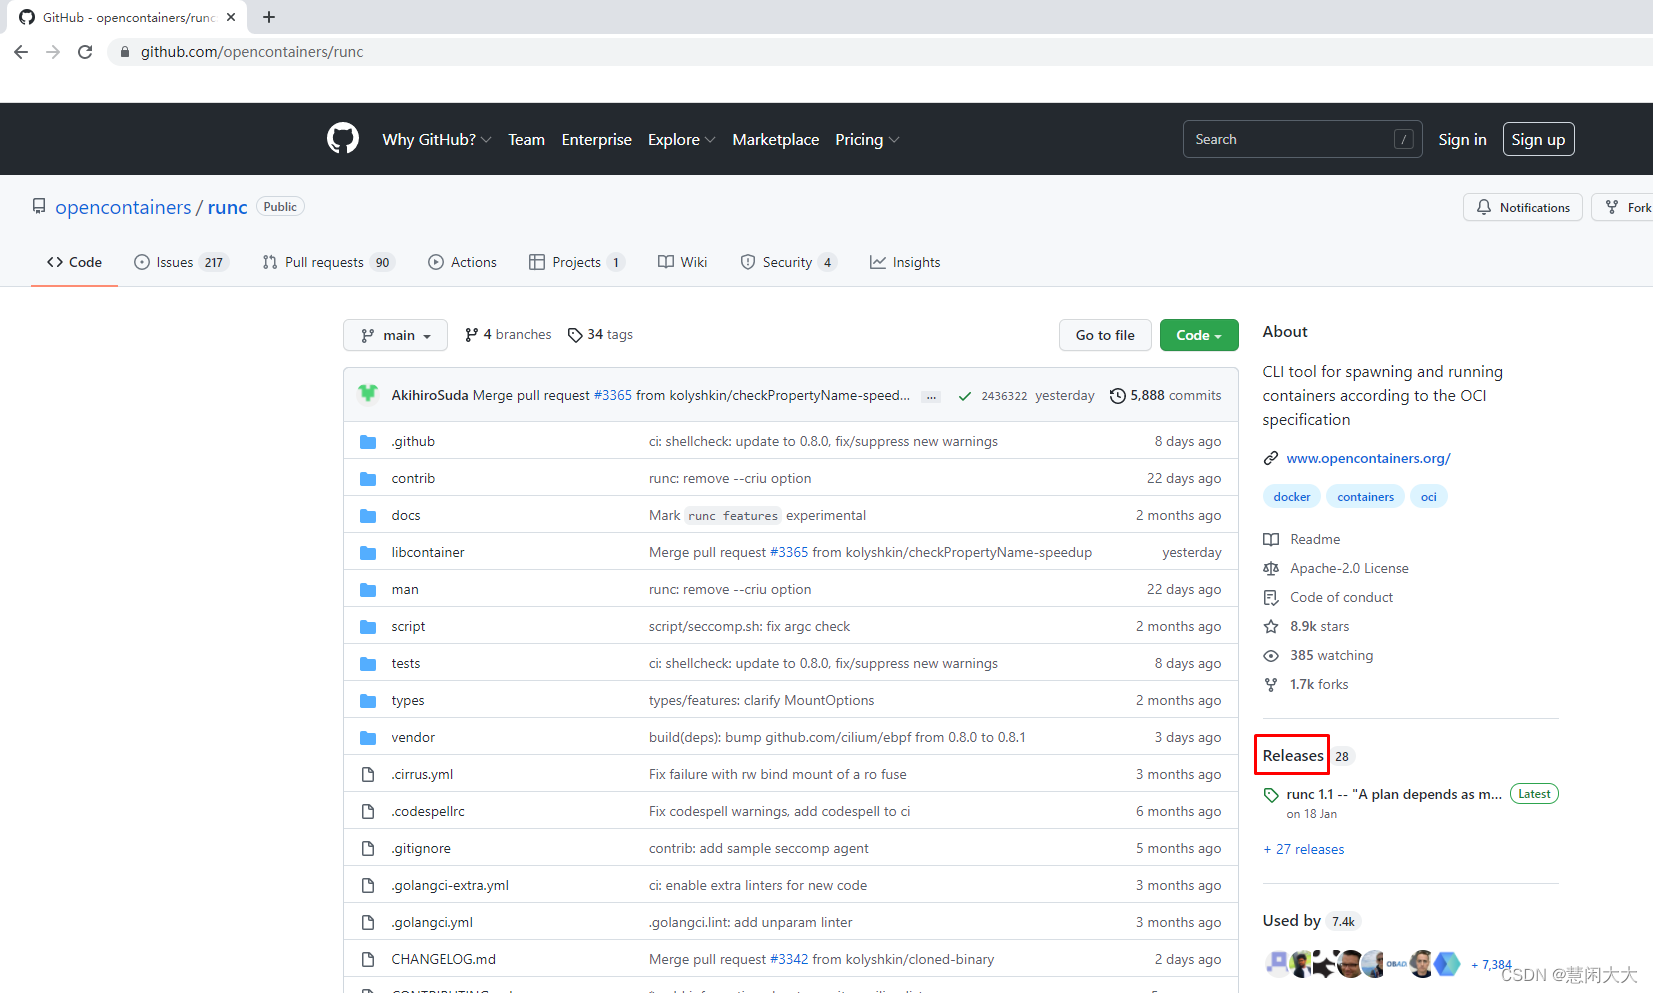Open the main branch selector

click(395, 334)
